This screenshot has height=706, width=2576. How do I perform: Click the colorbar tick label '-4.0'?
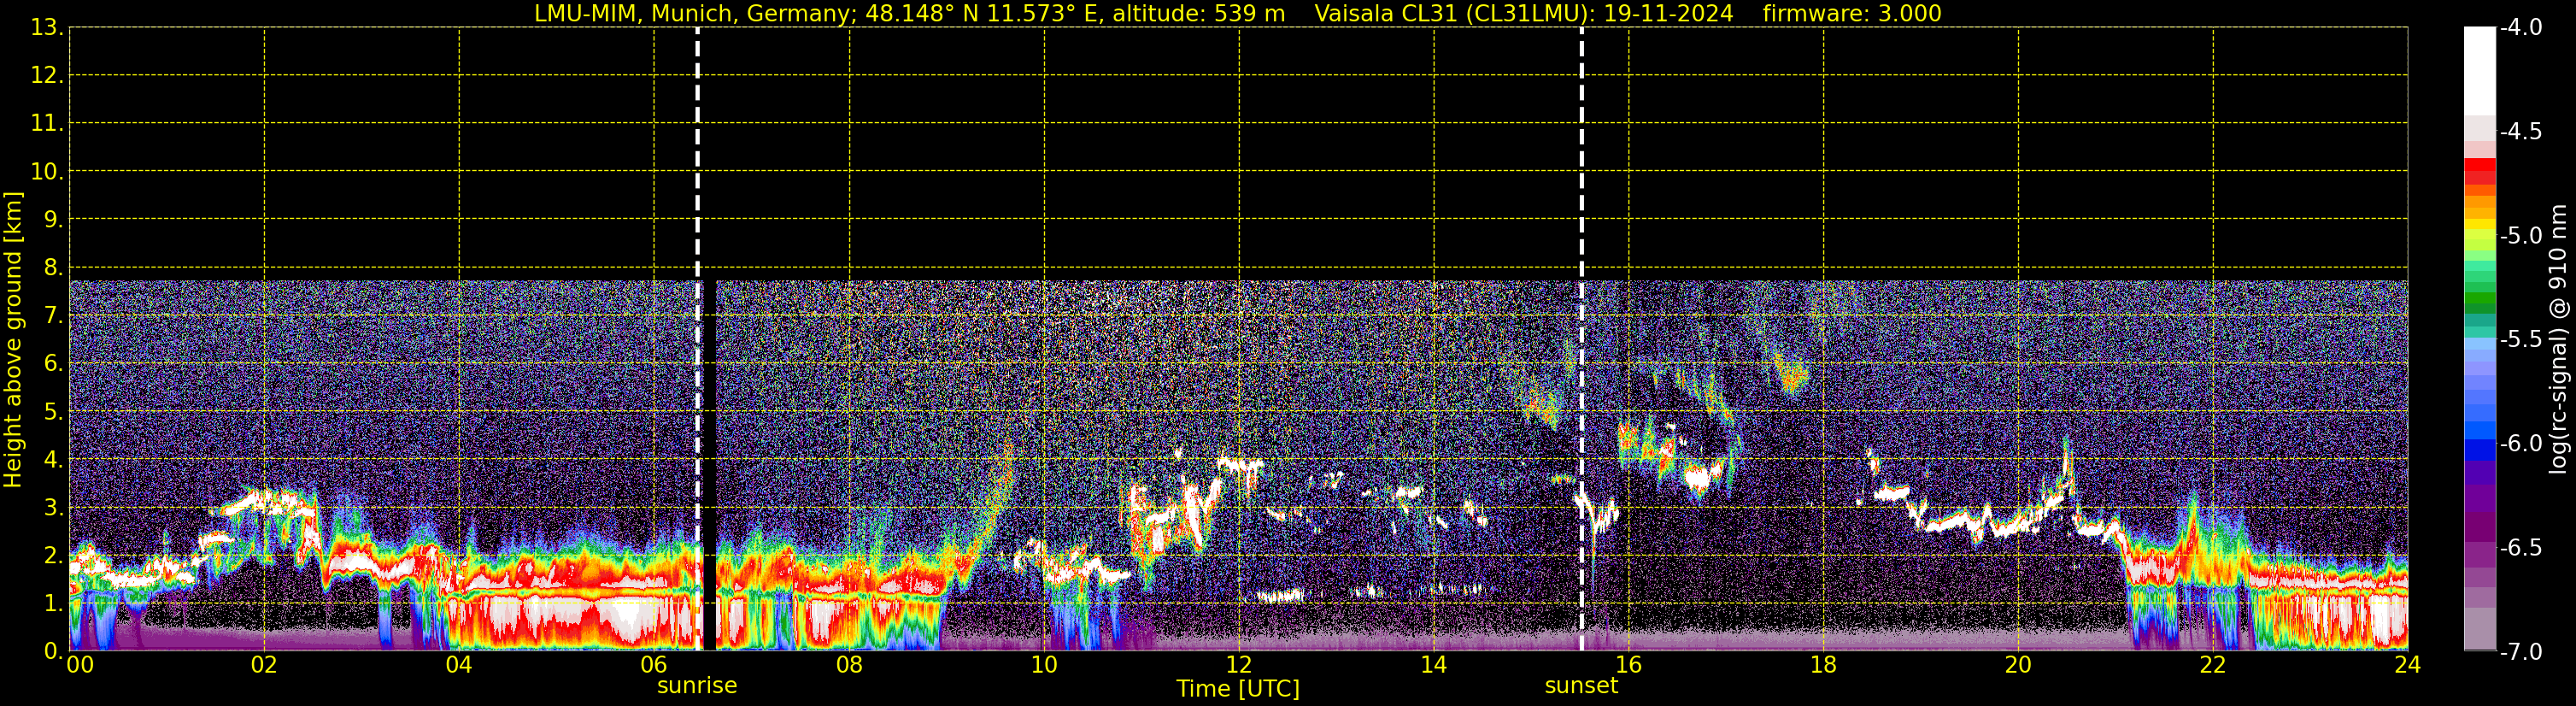2520,28
